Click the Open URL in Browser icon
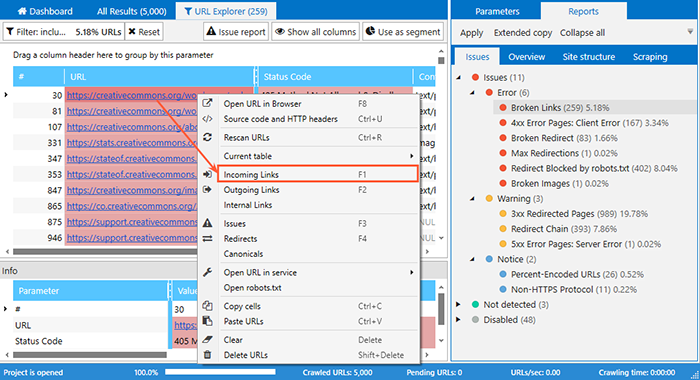The width and height of the screenshot is (700, 380). 207,103
